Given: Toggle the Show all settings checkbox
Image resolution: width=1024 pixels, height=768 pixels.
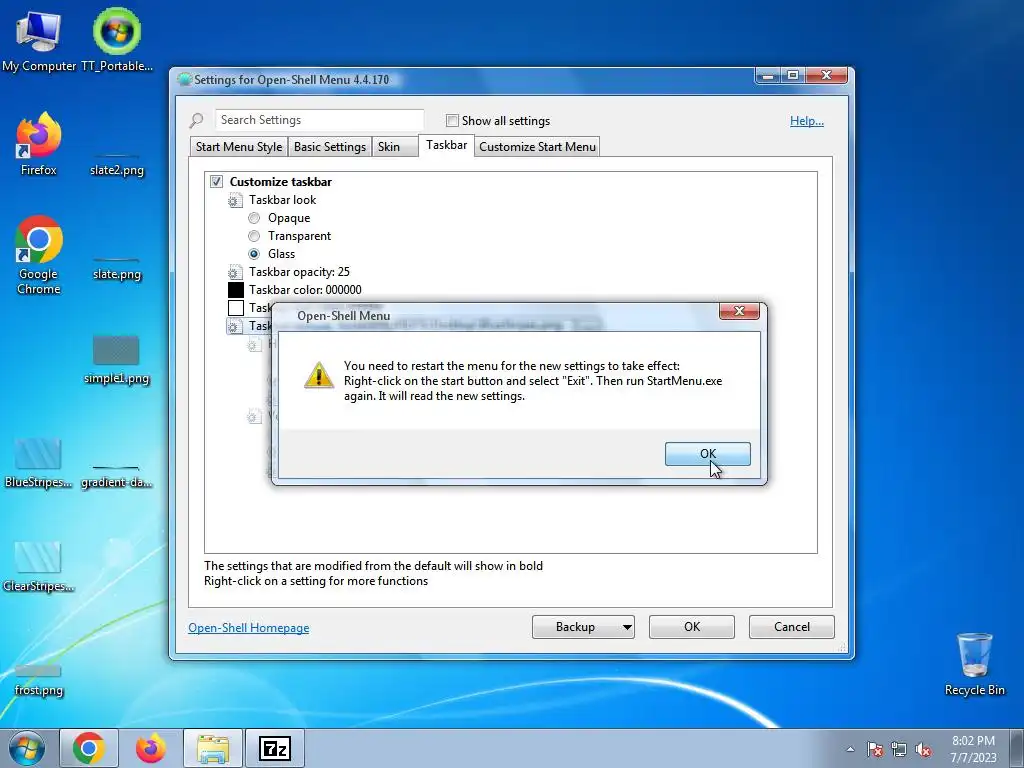Looking at the screenshot, I should (x=452, y=120).
